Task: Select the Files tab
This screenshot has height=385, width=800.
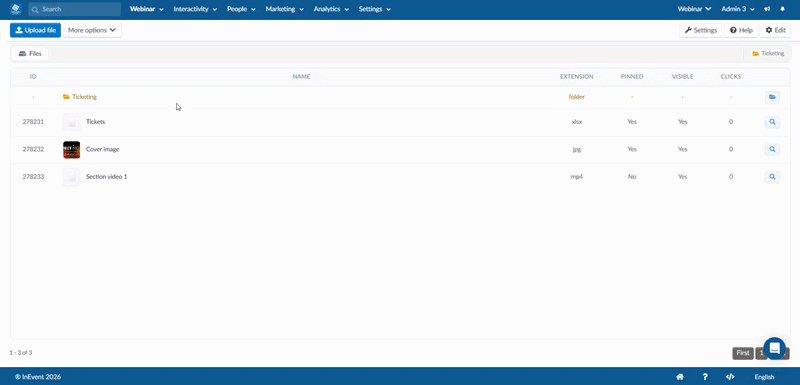Action: 30,54
